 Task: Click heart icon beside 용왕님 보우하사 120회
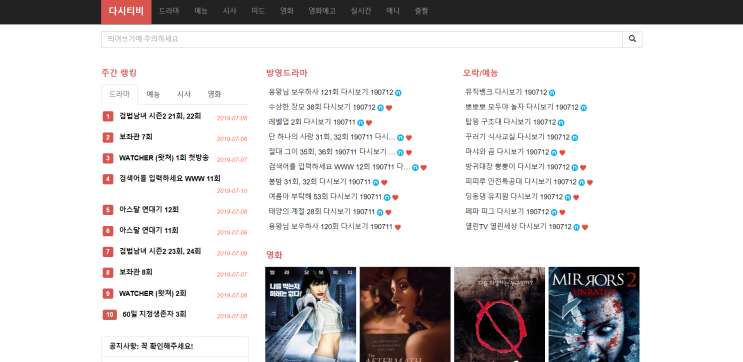(398, 227)
